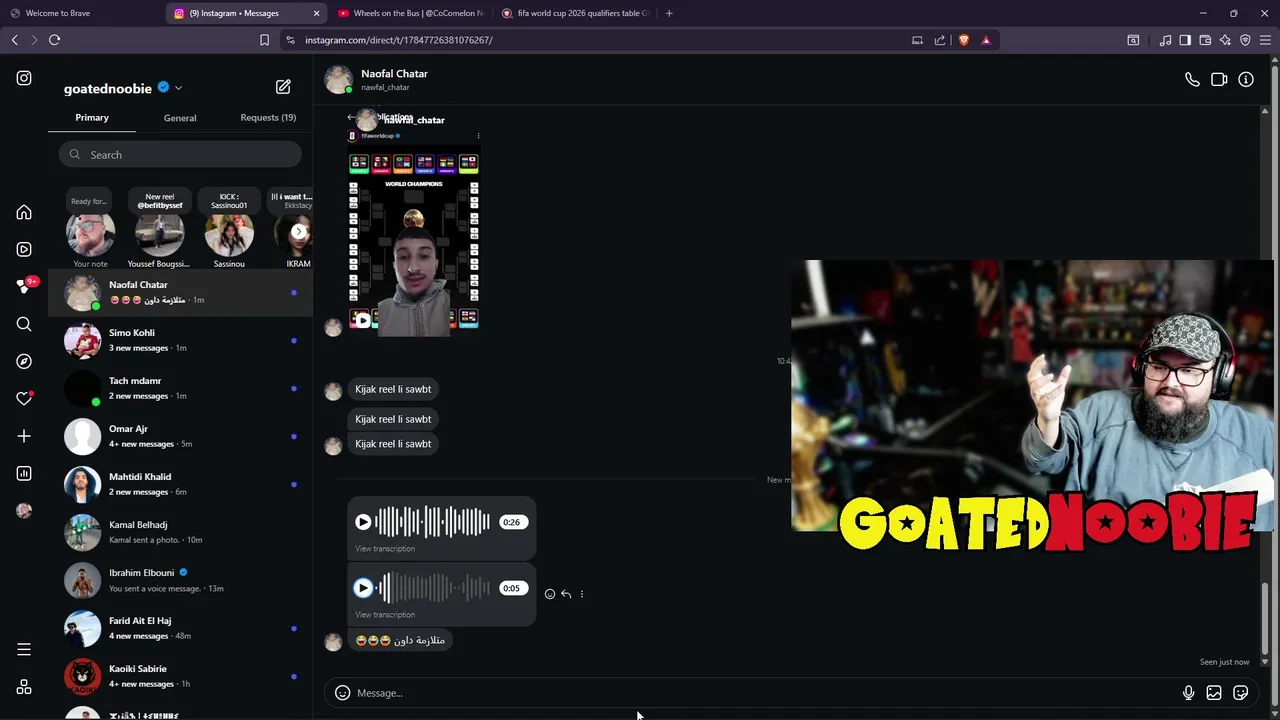Open conversation information icon

pos(1246,80)
